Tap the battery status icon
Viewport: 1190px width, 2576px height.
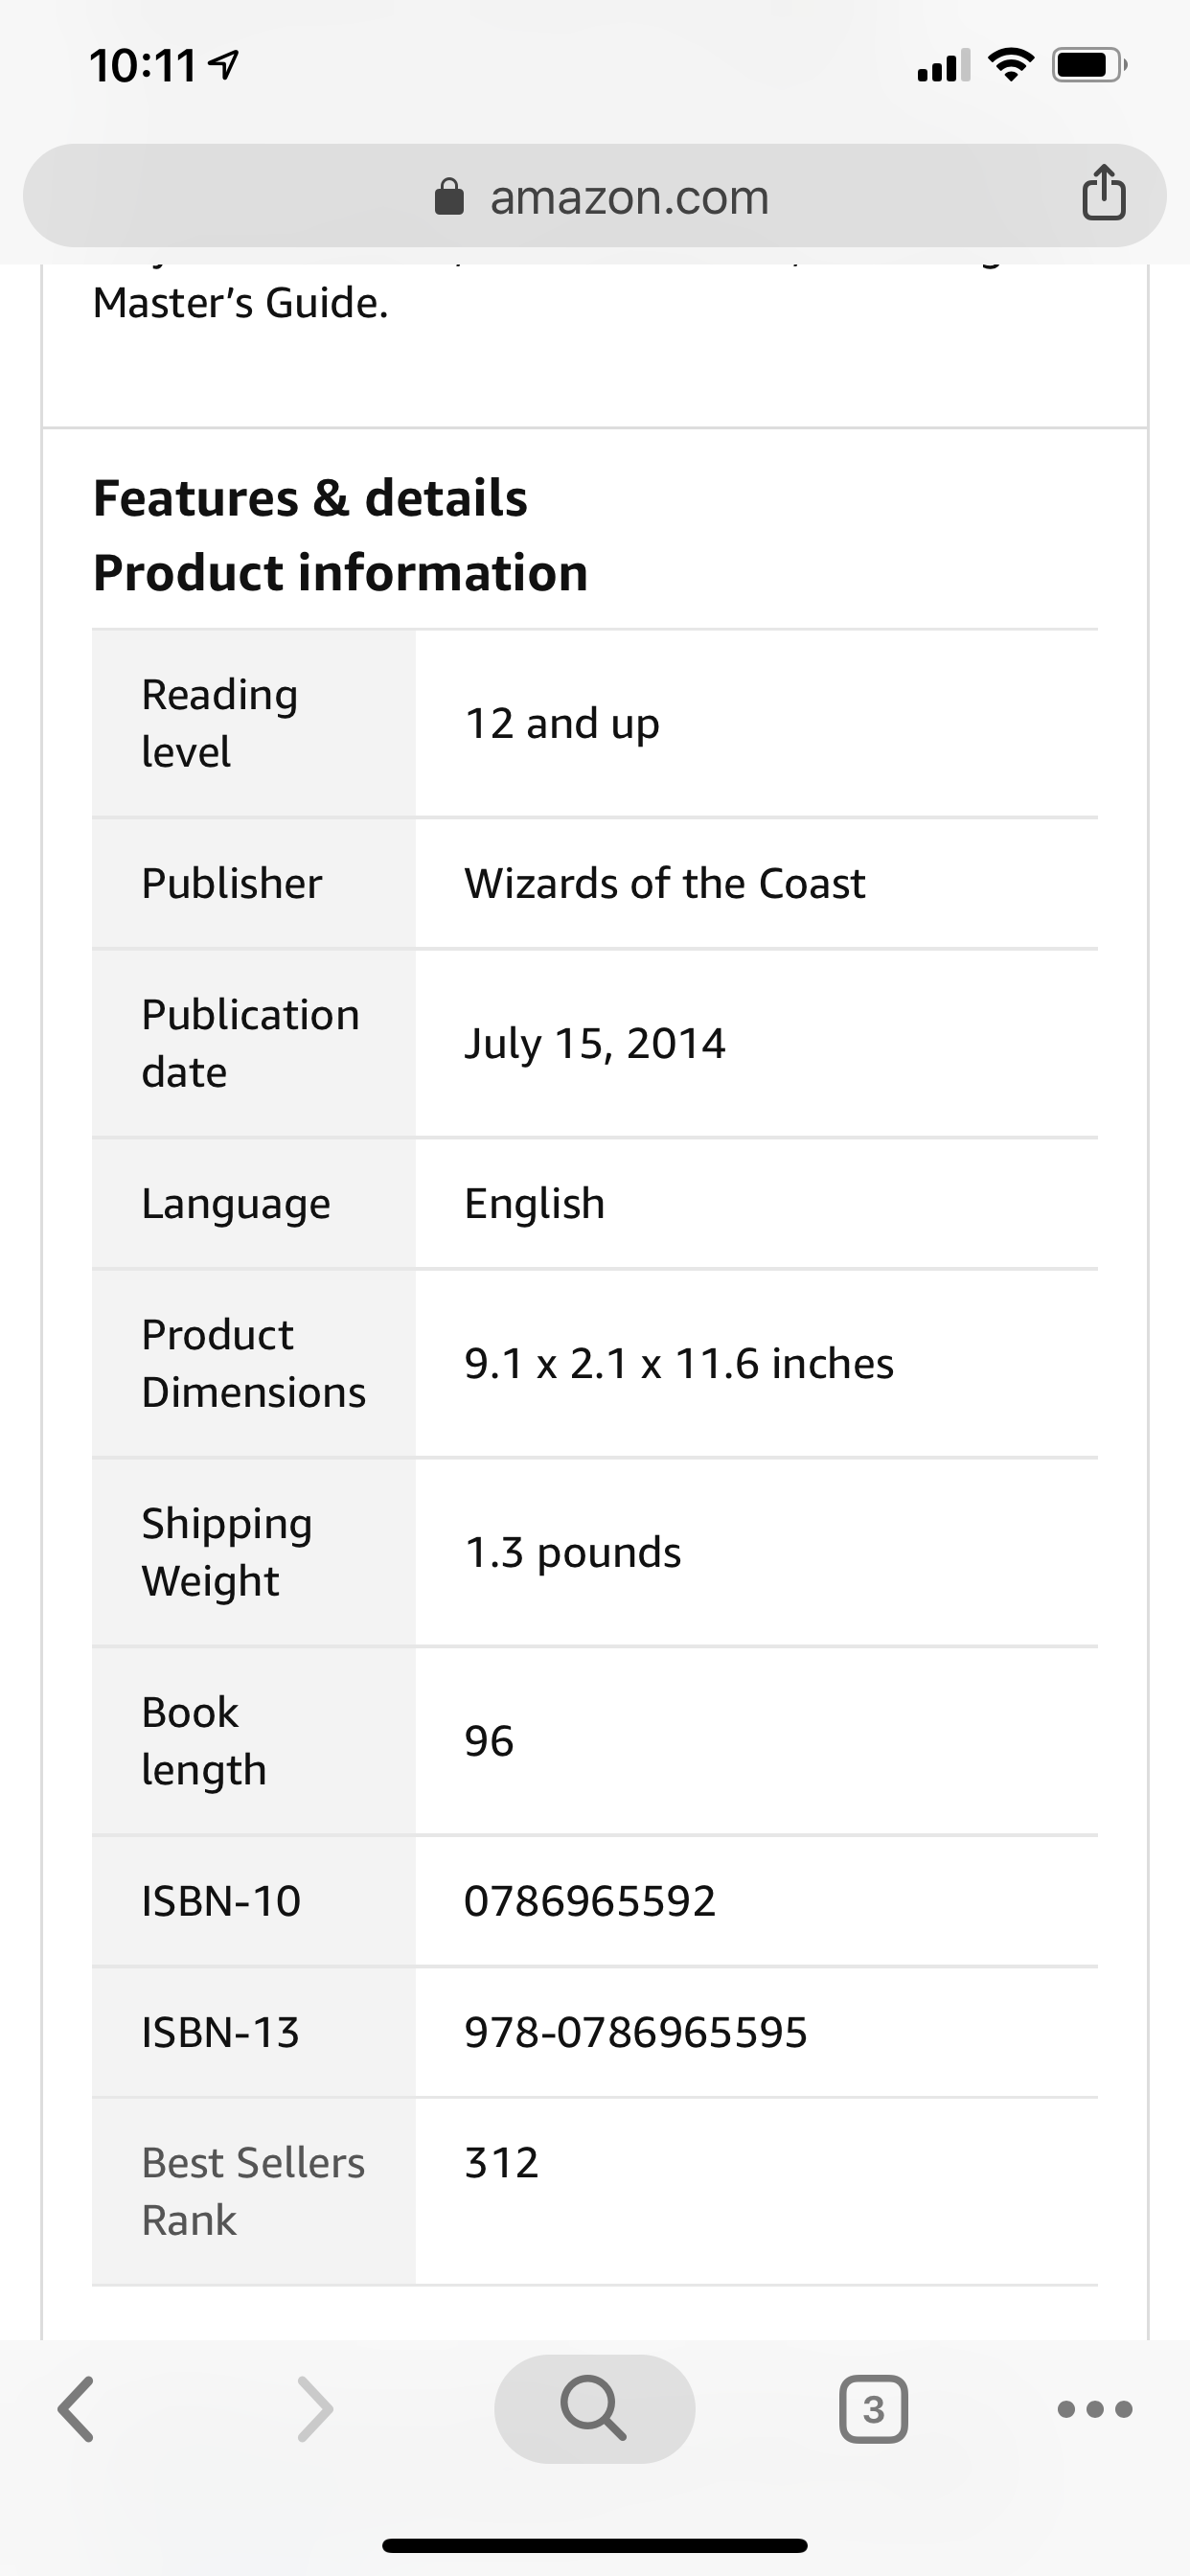pyautogui.click(x=1090, y=66)
